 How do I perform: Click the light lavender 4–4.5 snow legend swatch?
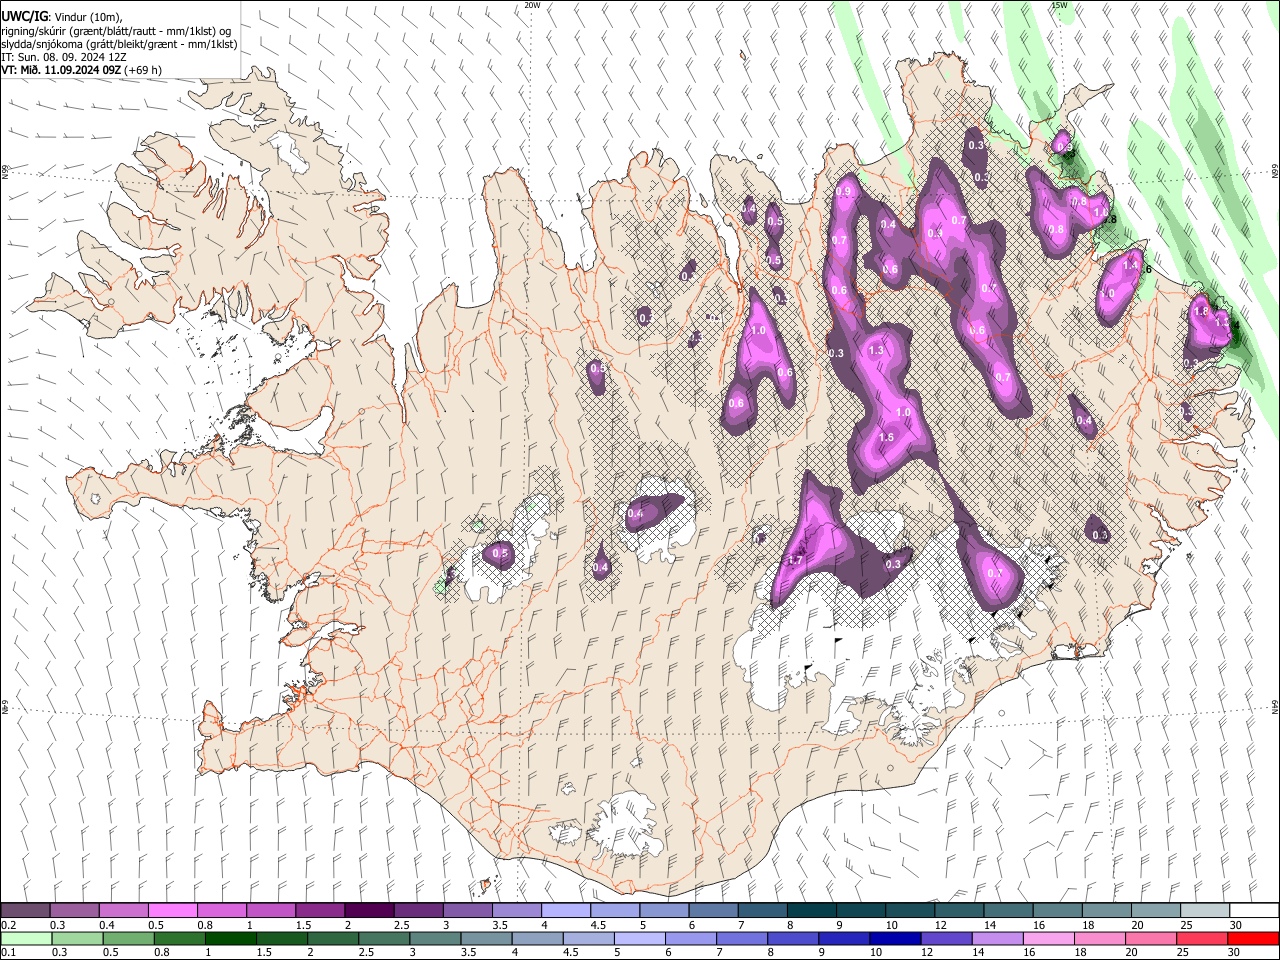pyautogui.click(x=565, y=910)
